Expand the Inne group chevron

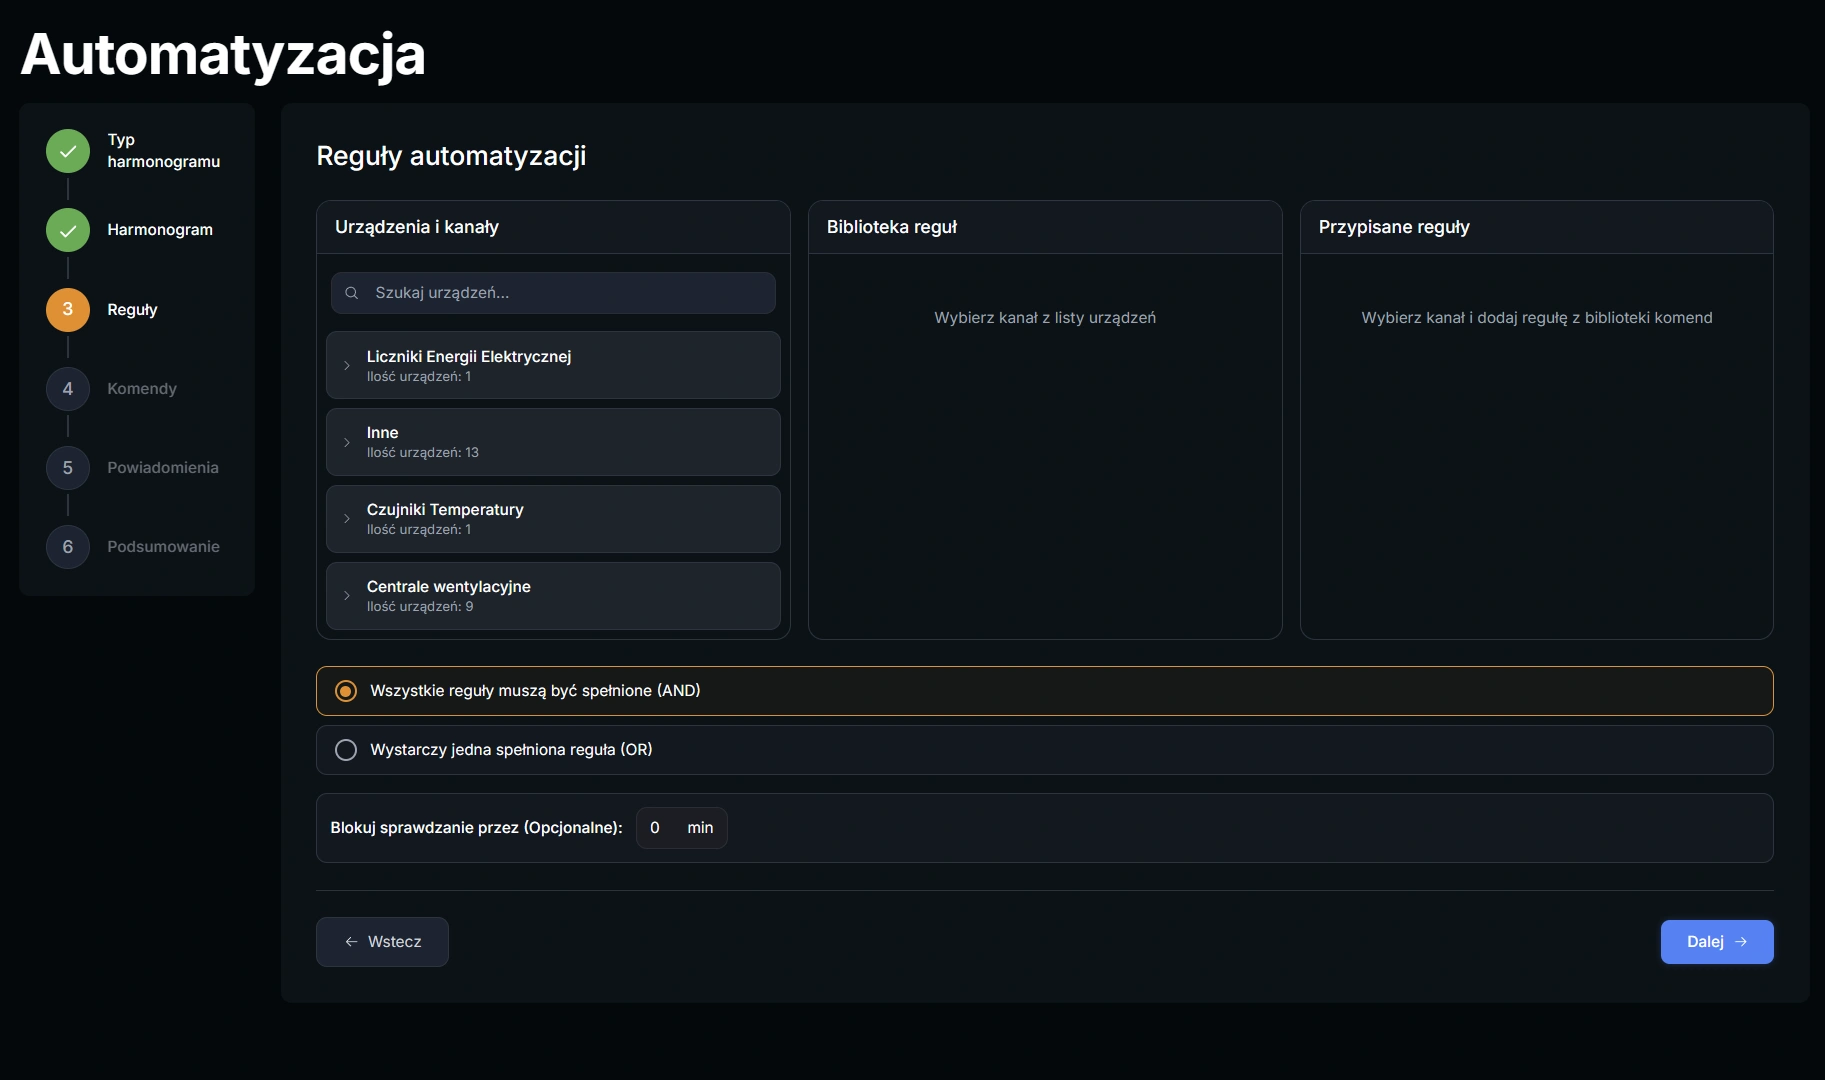click(347, 442)
